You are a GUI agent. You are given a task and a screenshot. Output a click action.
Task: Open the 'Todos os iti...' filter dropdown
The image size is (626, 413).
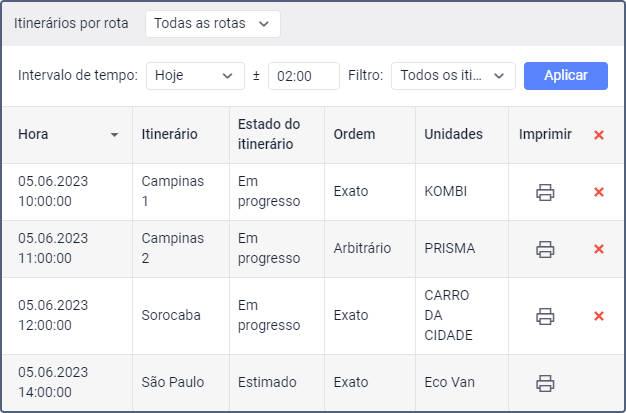point(452,76)
